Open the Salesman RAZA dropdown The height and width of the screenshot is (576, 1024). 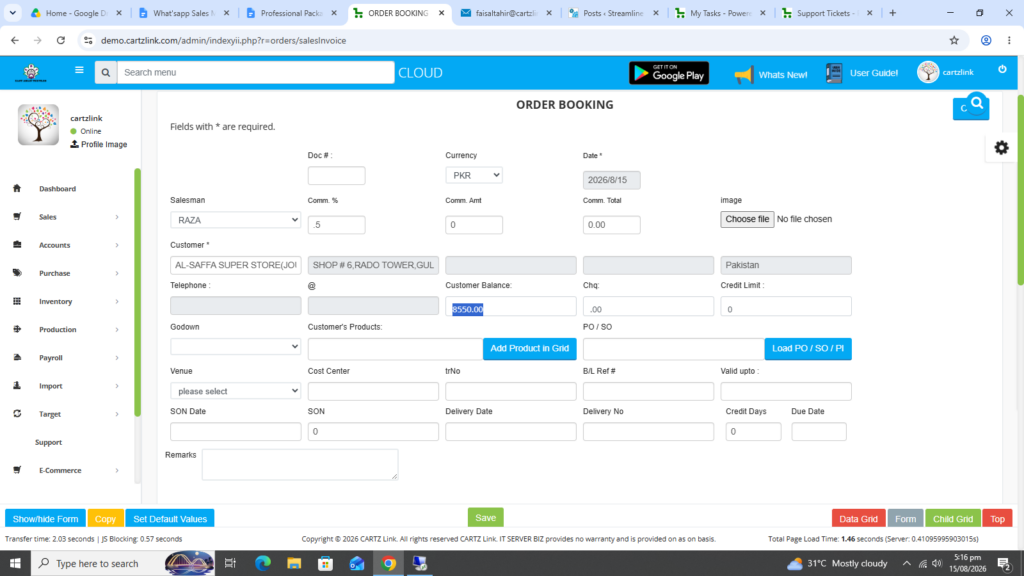pos(235,220)
